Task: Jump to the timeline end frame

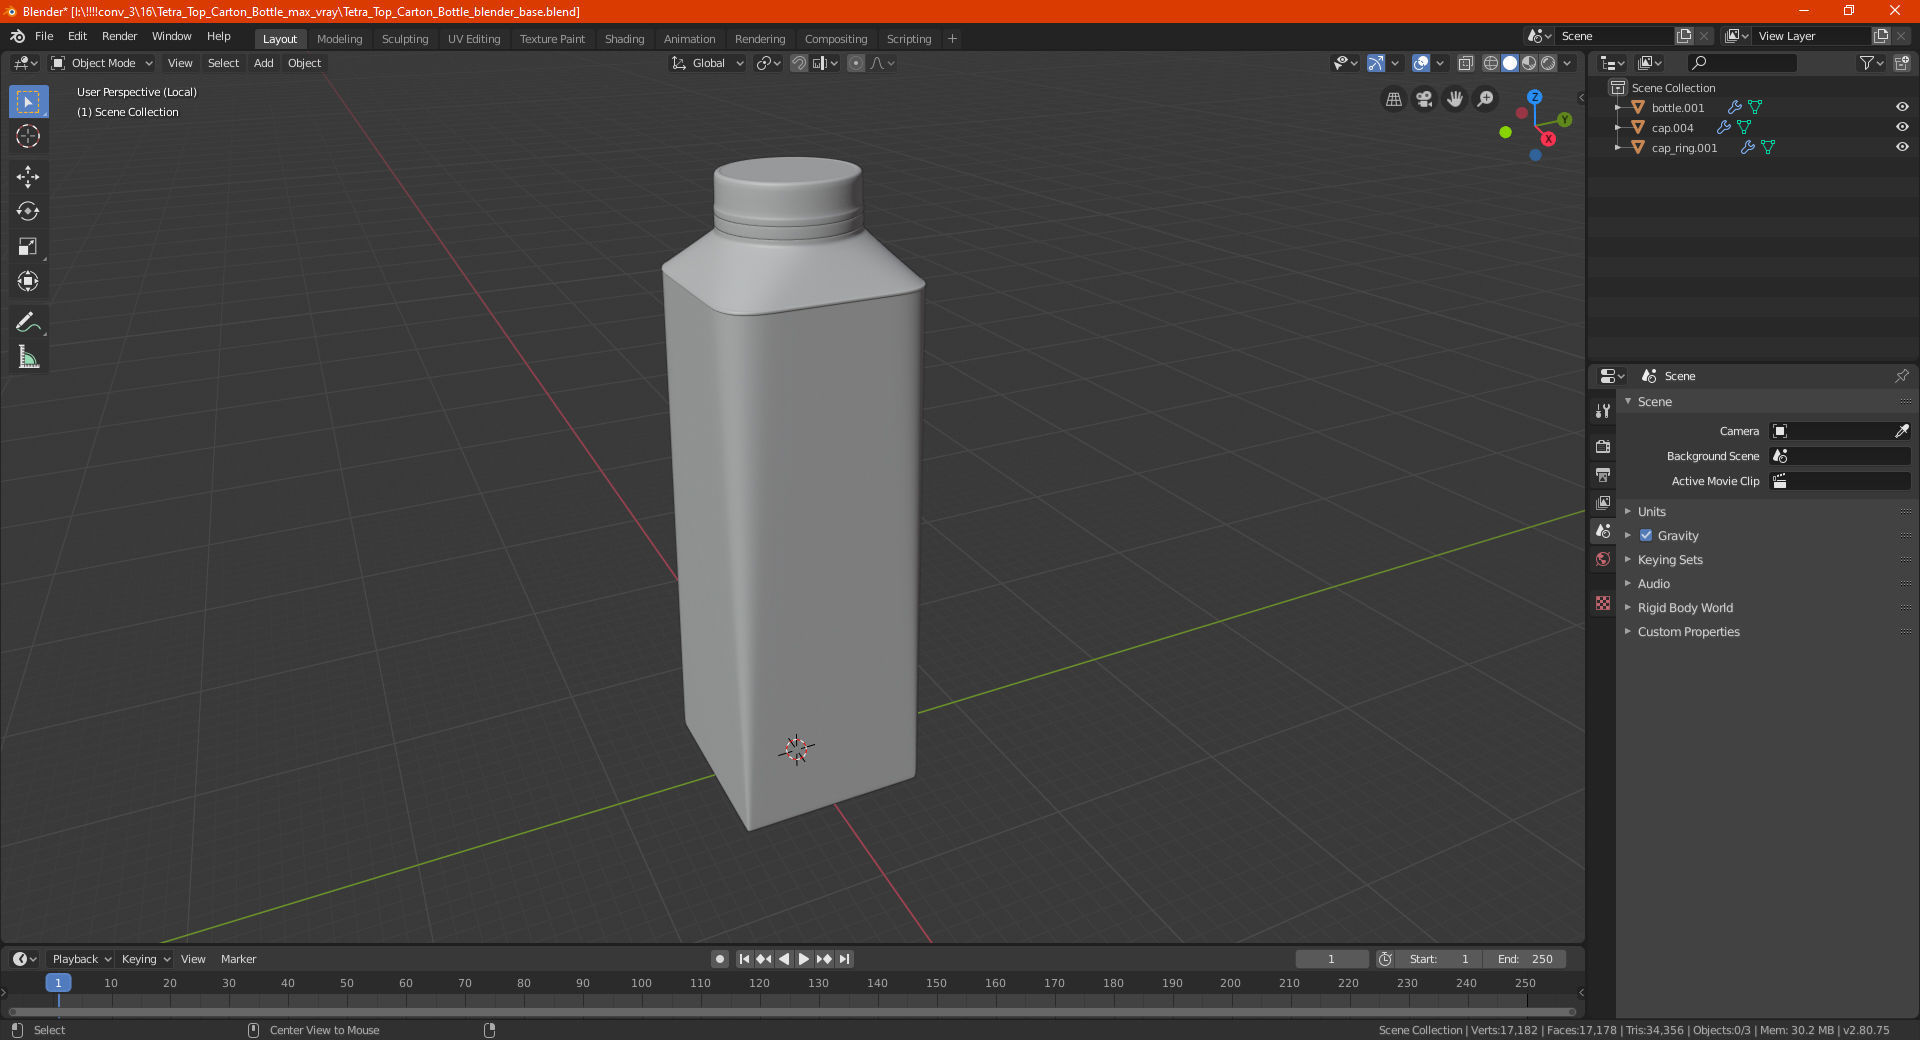Action: (x=844, y=959)
